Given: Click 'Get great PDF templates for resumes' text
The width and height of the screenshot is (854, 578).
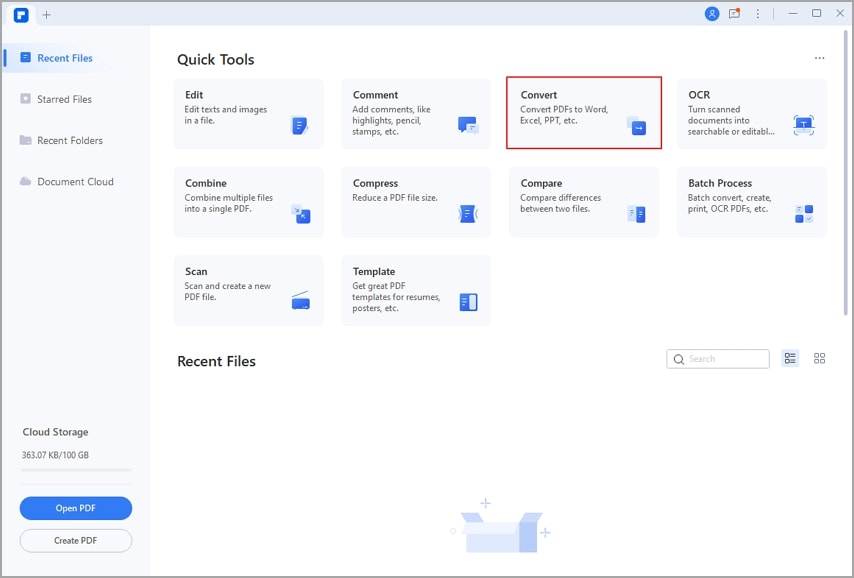Looking at the screenshot, I should 396,297.
